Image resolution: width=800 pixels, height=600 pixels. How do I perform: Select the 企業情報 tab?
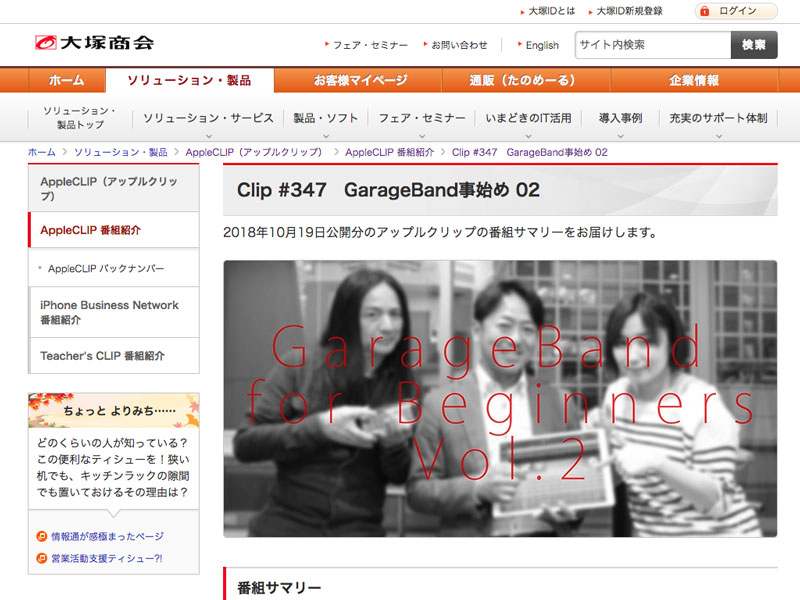694,80
